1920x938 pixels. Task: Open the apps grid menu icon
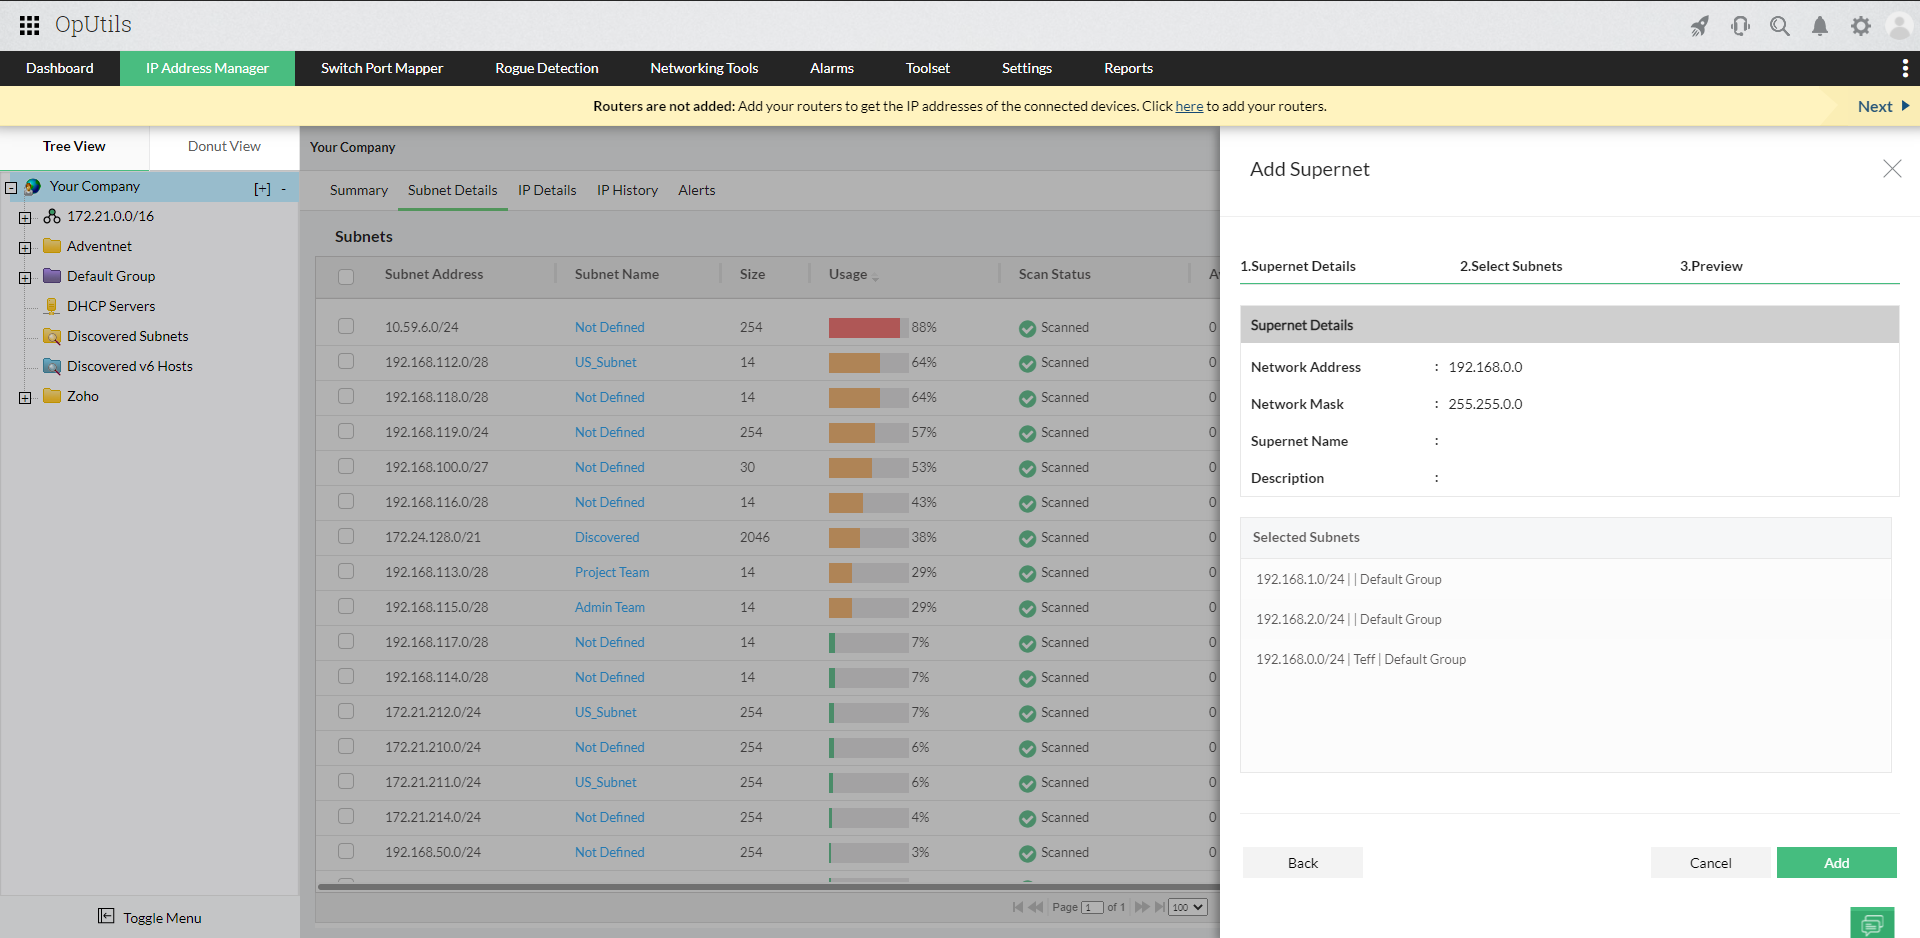(29, 25)
